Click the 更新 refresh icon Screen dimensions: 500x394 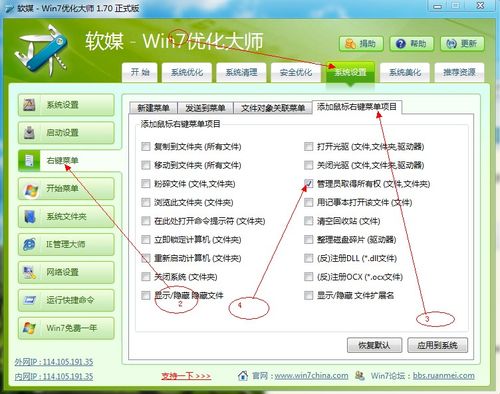[451, 44]
